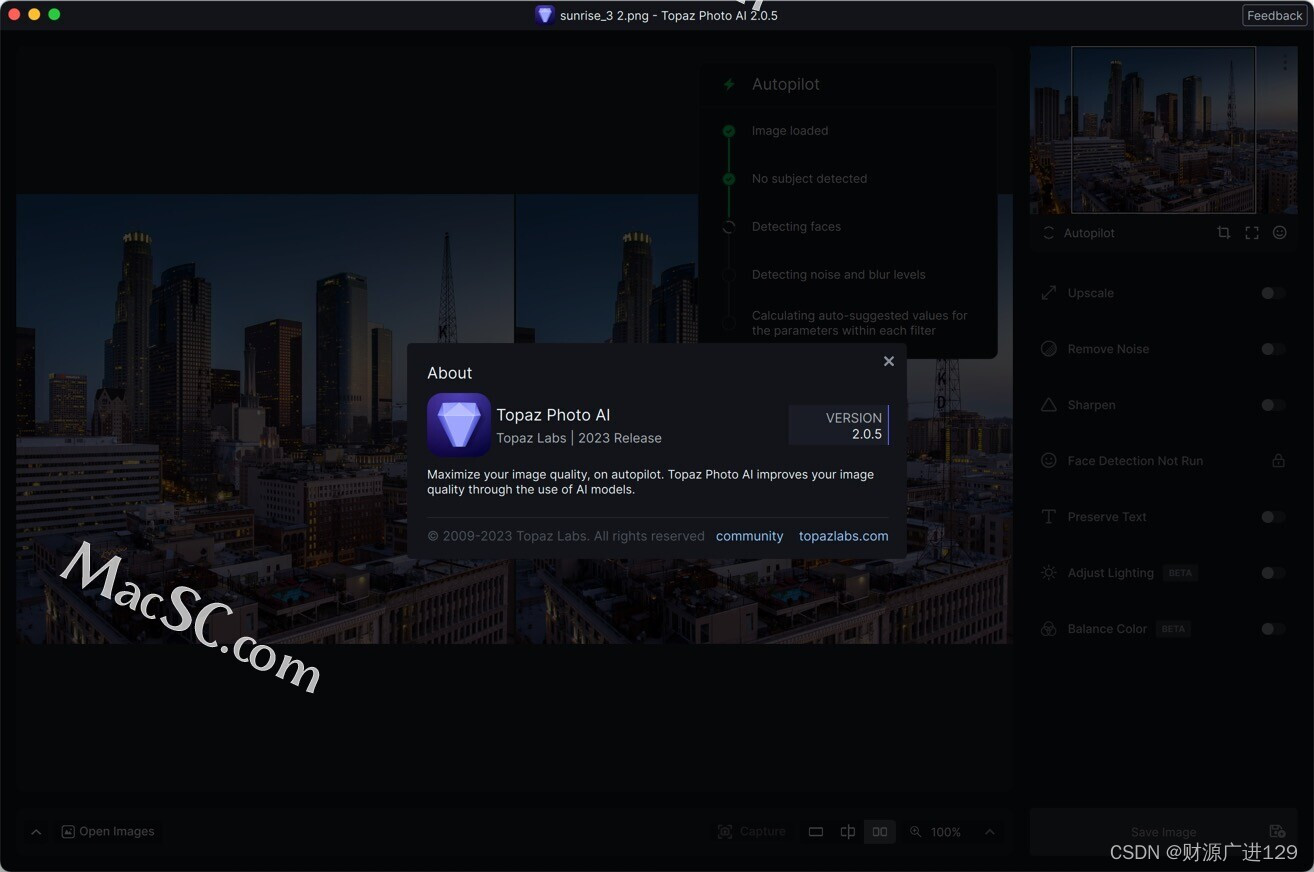Switch to split view layout
Image resolution: width=1314 pixels, height=872 pixels.
pos(848,832)
